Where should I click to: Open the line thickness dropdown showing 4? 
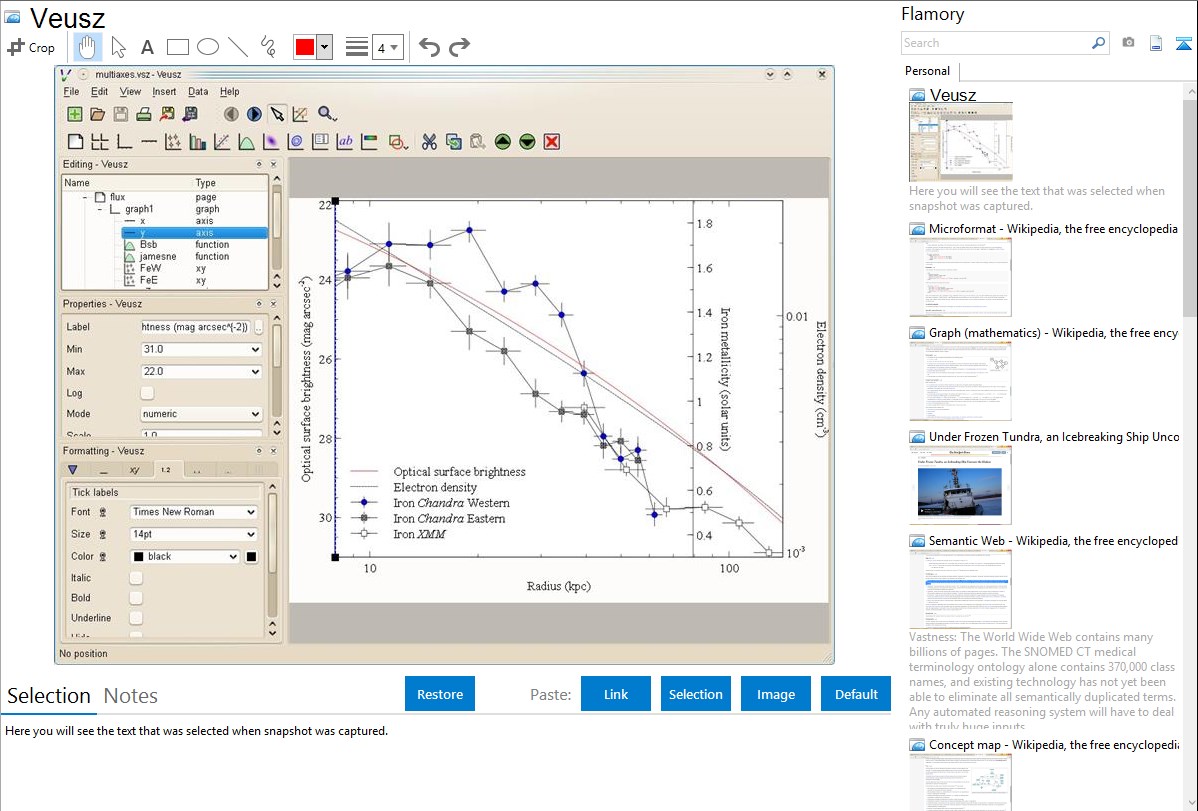pos(387,47)
